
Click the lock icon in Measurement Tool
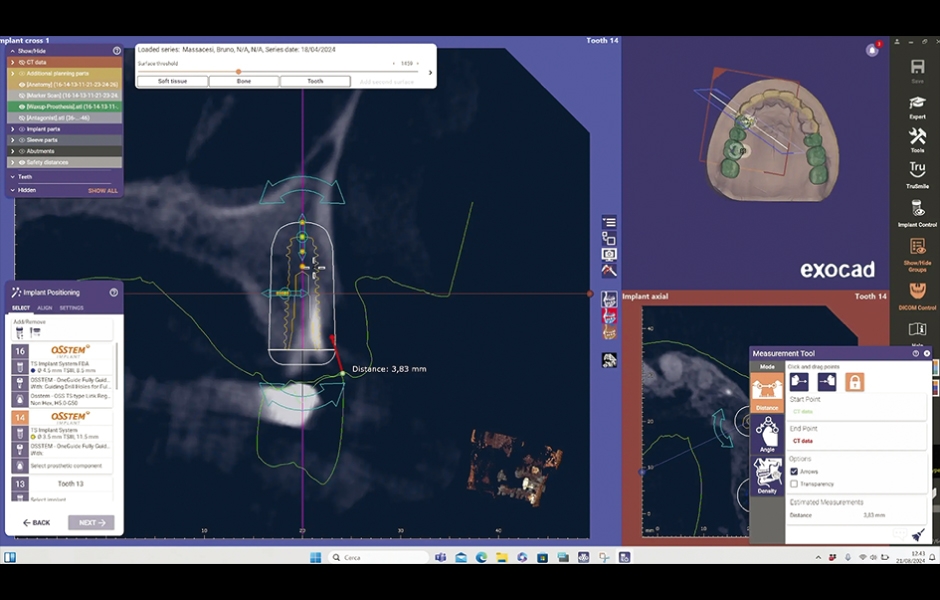tap(854, 382)
